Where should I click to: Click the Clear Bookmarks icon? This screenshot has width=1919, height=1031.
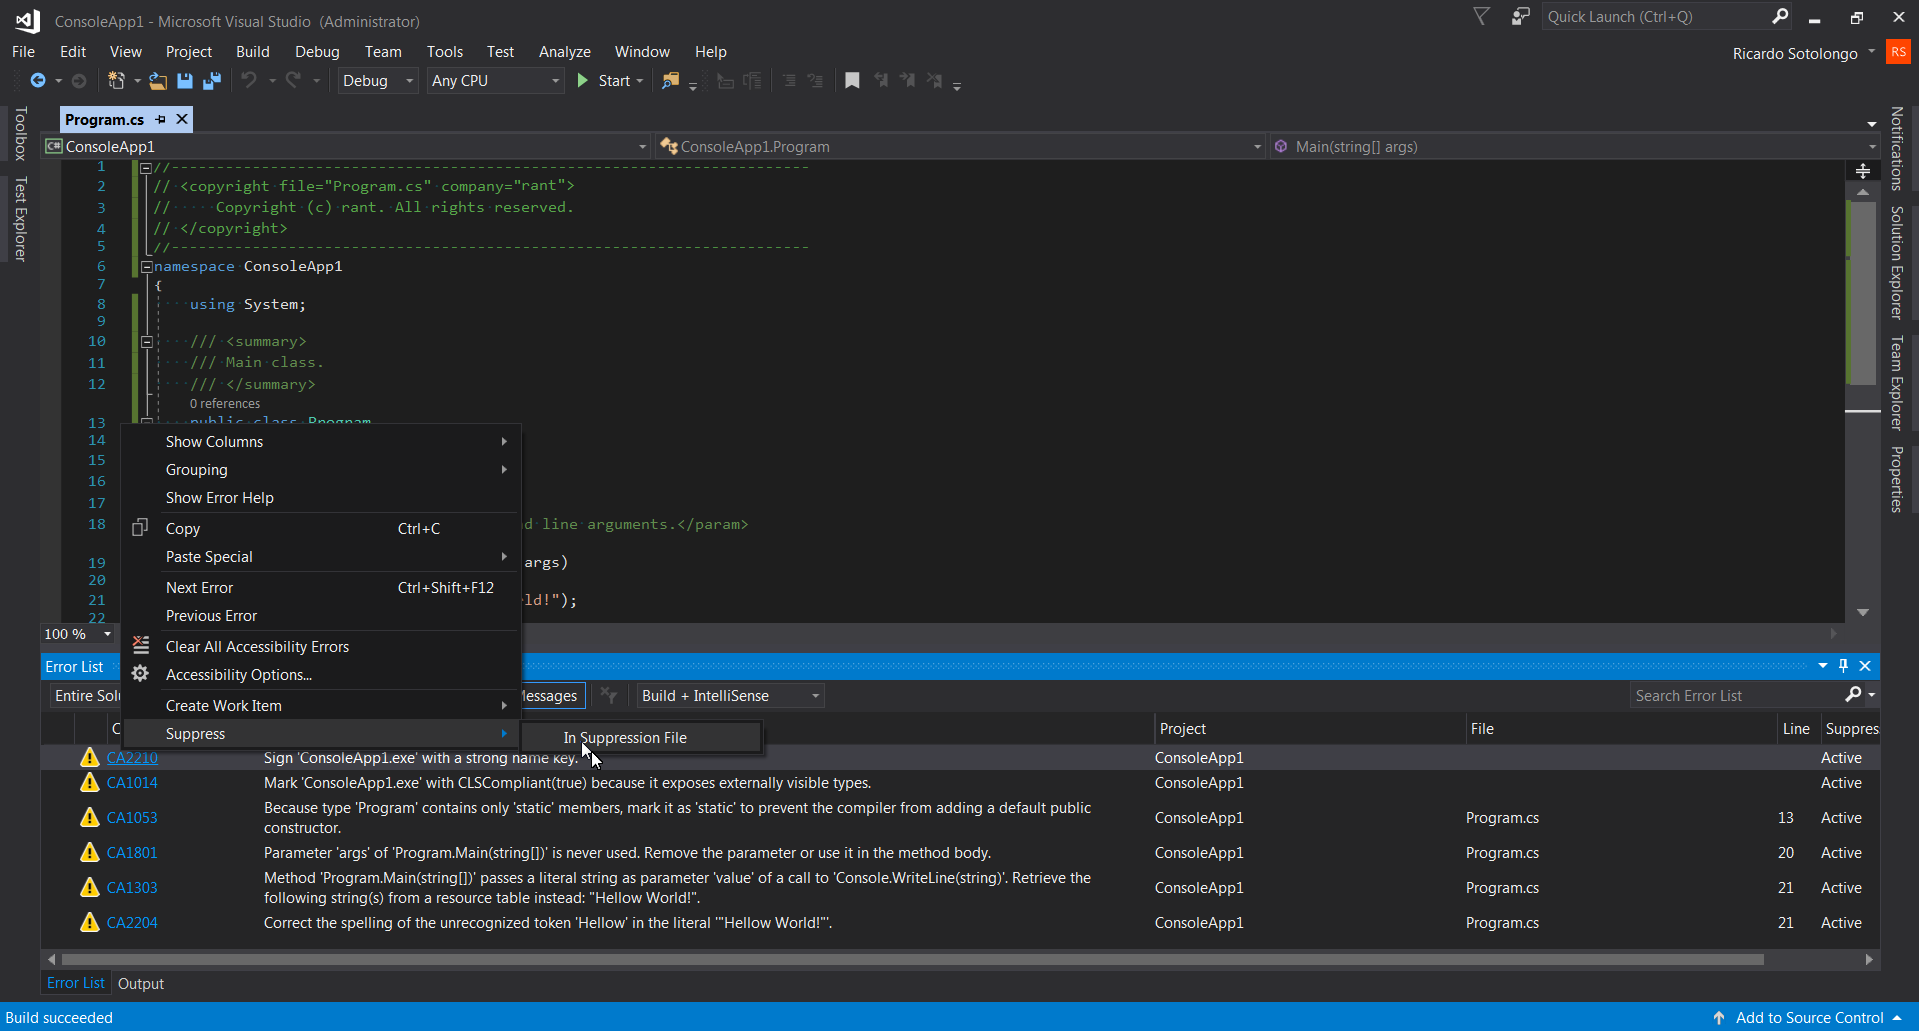(x=933, y=81)
